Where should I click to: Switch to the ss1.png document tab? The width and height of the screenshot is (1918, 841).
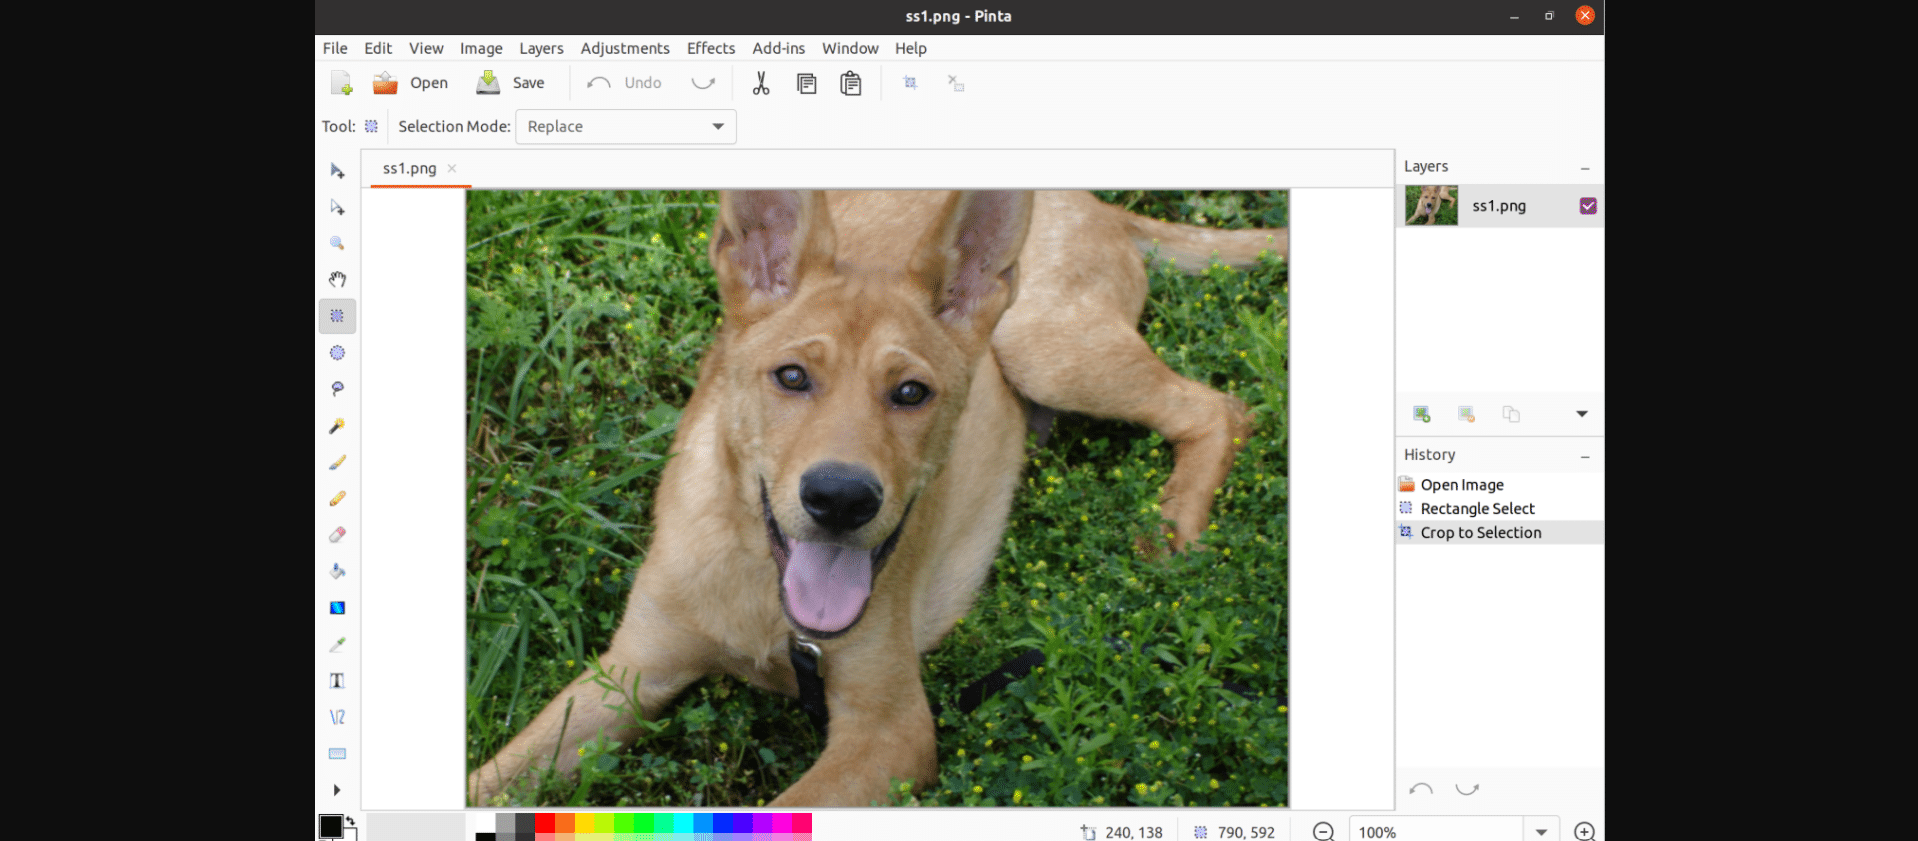point(409,168)
